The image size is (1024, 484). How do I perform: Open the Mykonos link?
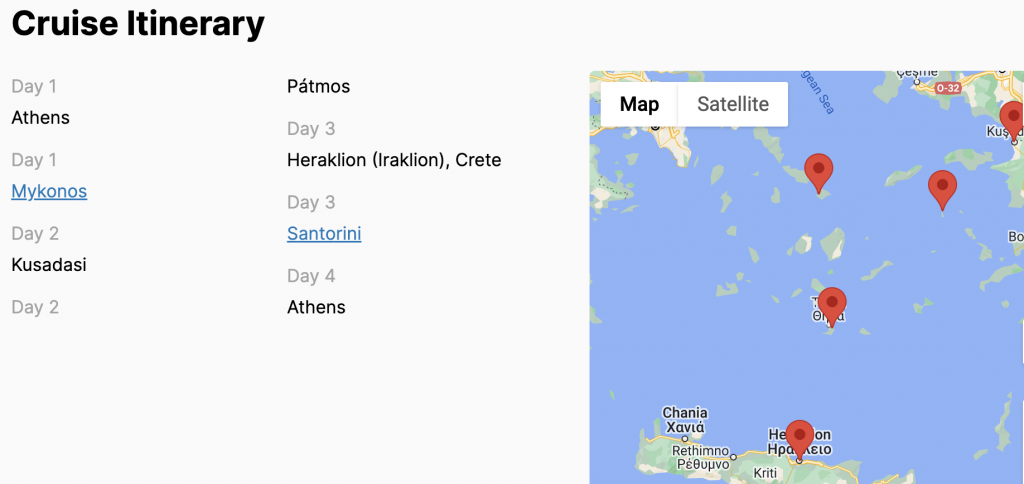[49, 191]
